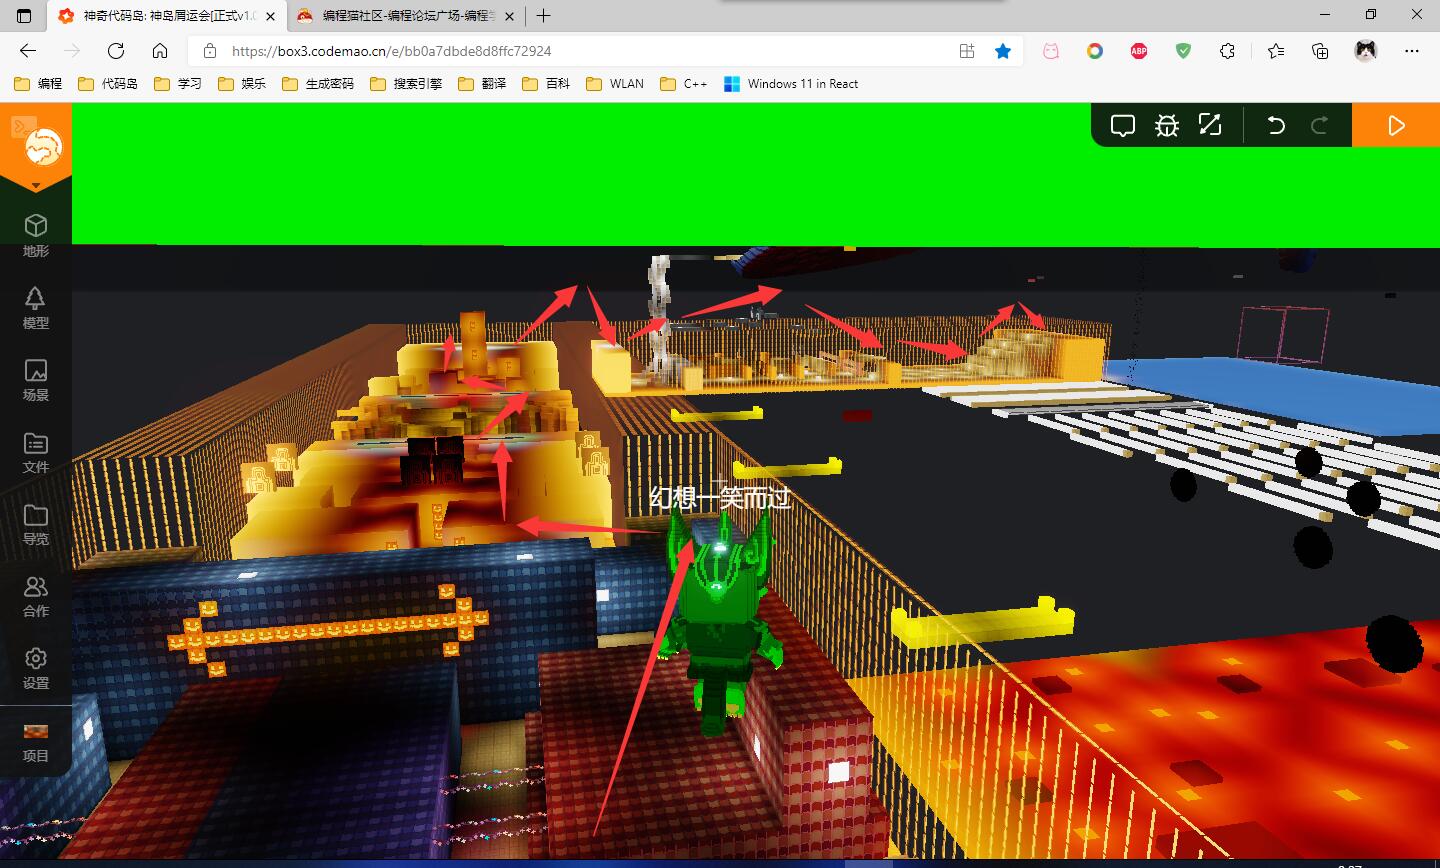Open the 合作 collaboration panel

click(36, 596)
